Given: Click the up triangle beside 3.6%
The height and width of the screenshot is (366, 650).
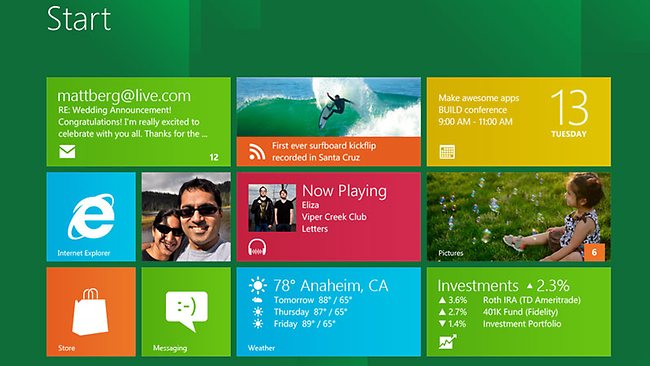Looking at the screenshot, I should (x=442, y=300).
